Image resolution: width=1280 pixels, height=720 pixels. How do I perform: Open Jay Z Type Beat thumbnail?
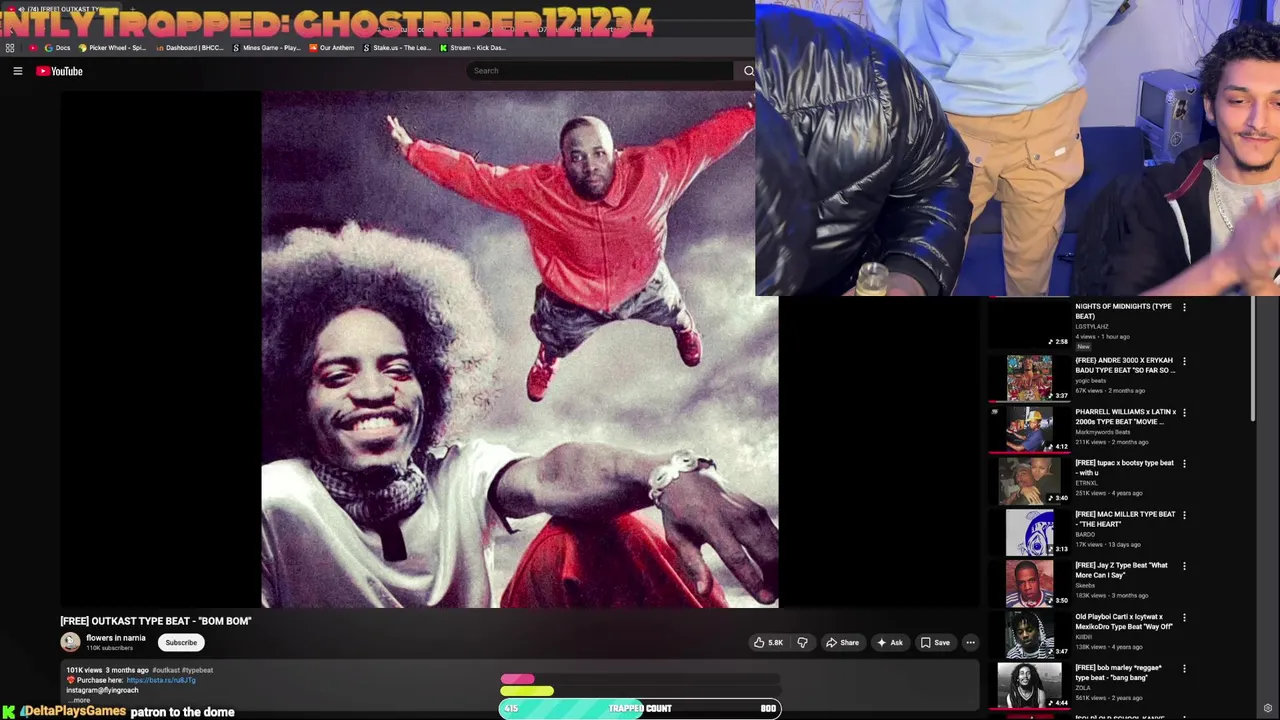coord(1029,582)
